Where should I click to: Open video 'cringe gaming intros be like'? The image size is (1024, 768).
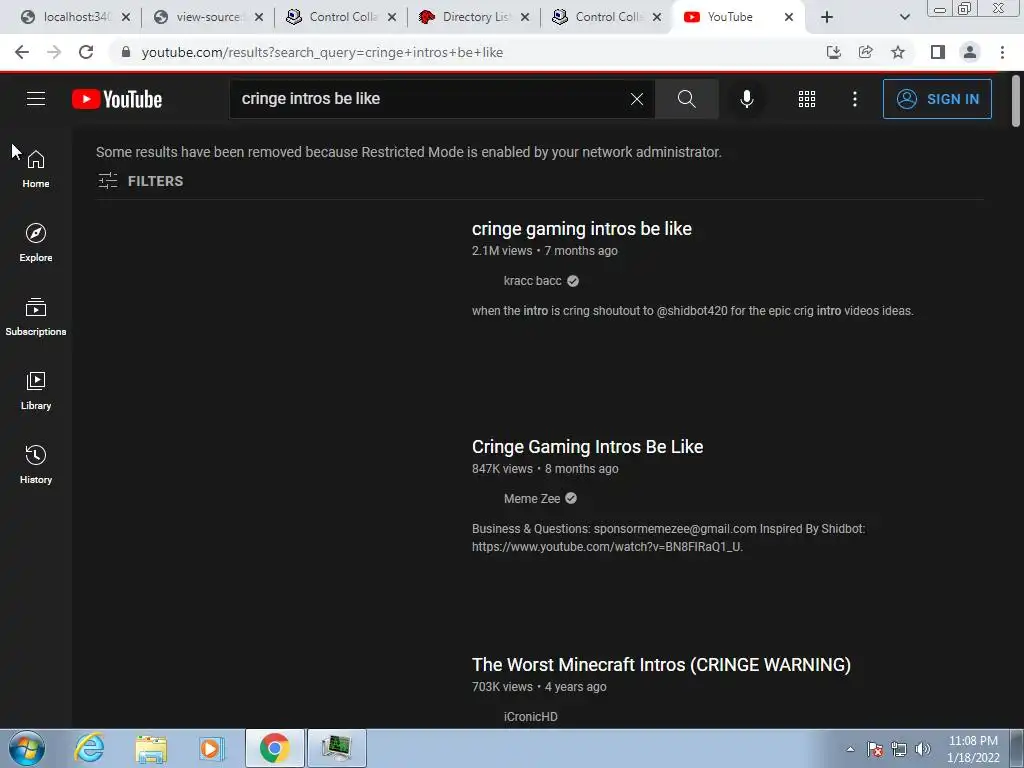tap(582, 229)
